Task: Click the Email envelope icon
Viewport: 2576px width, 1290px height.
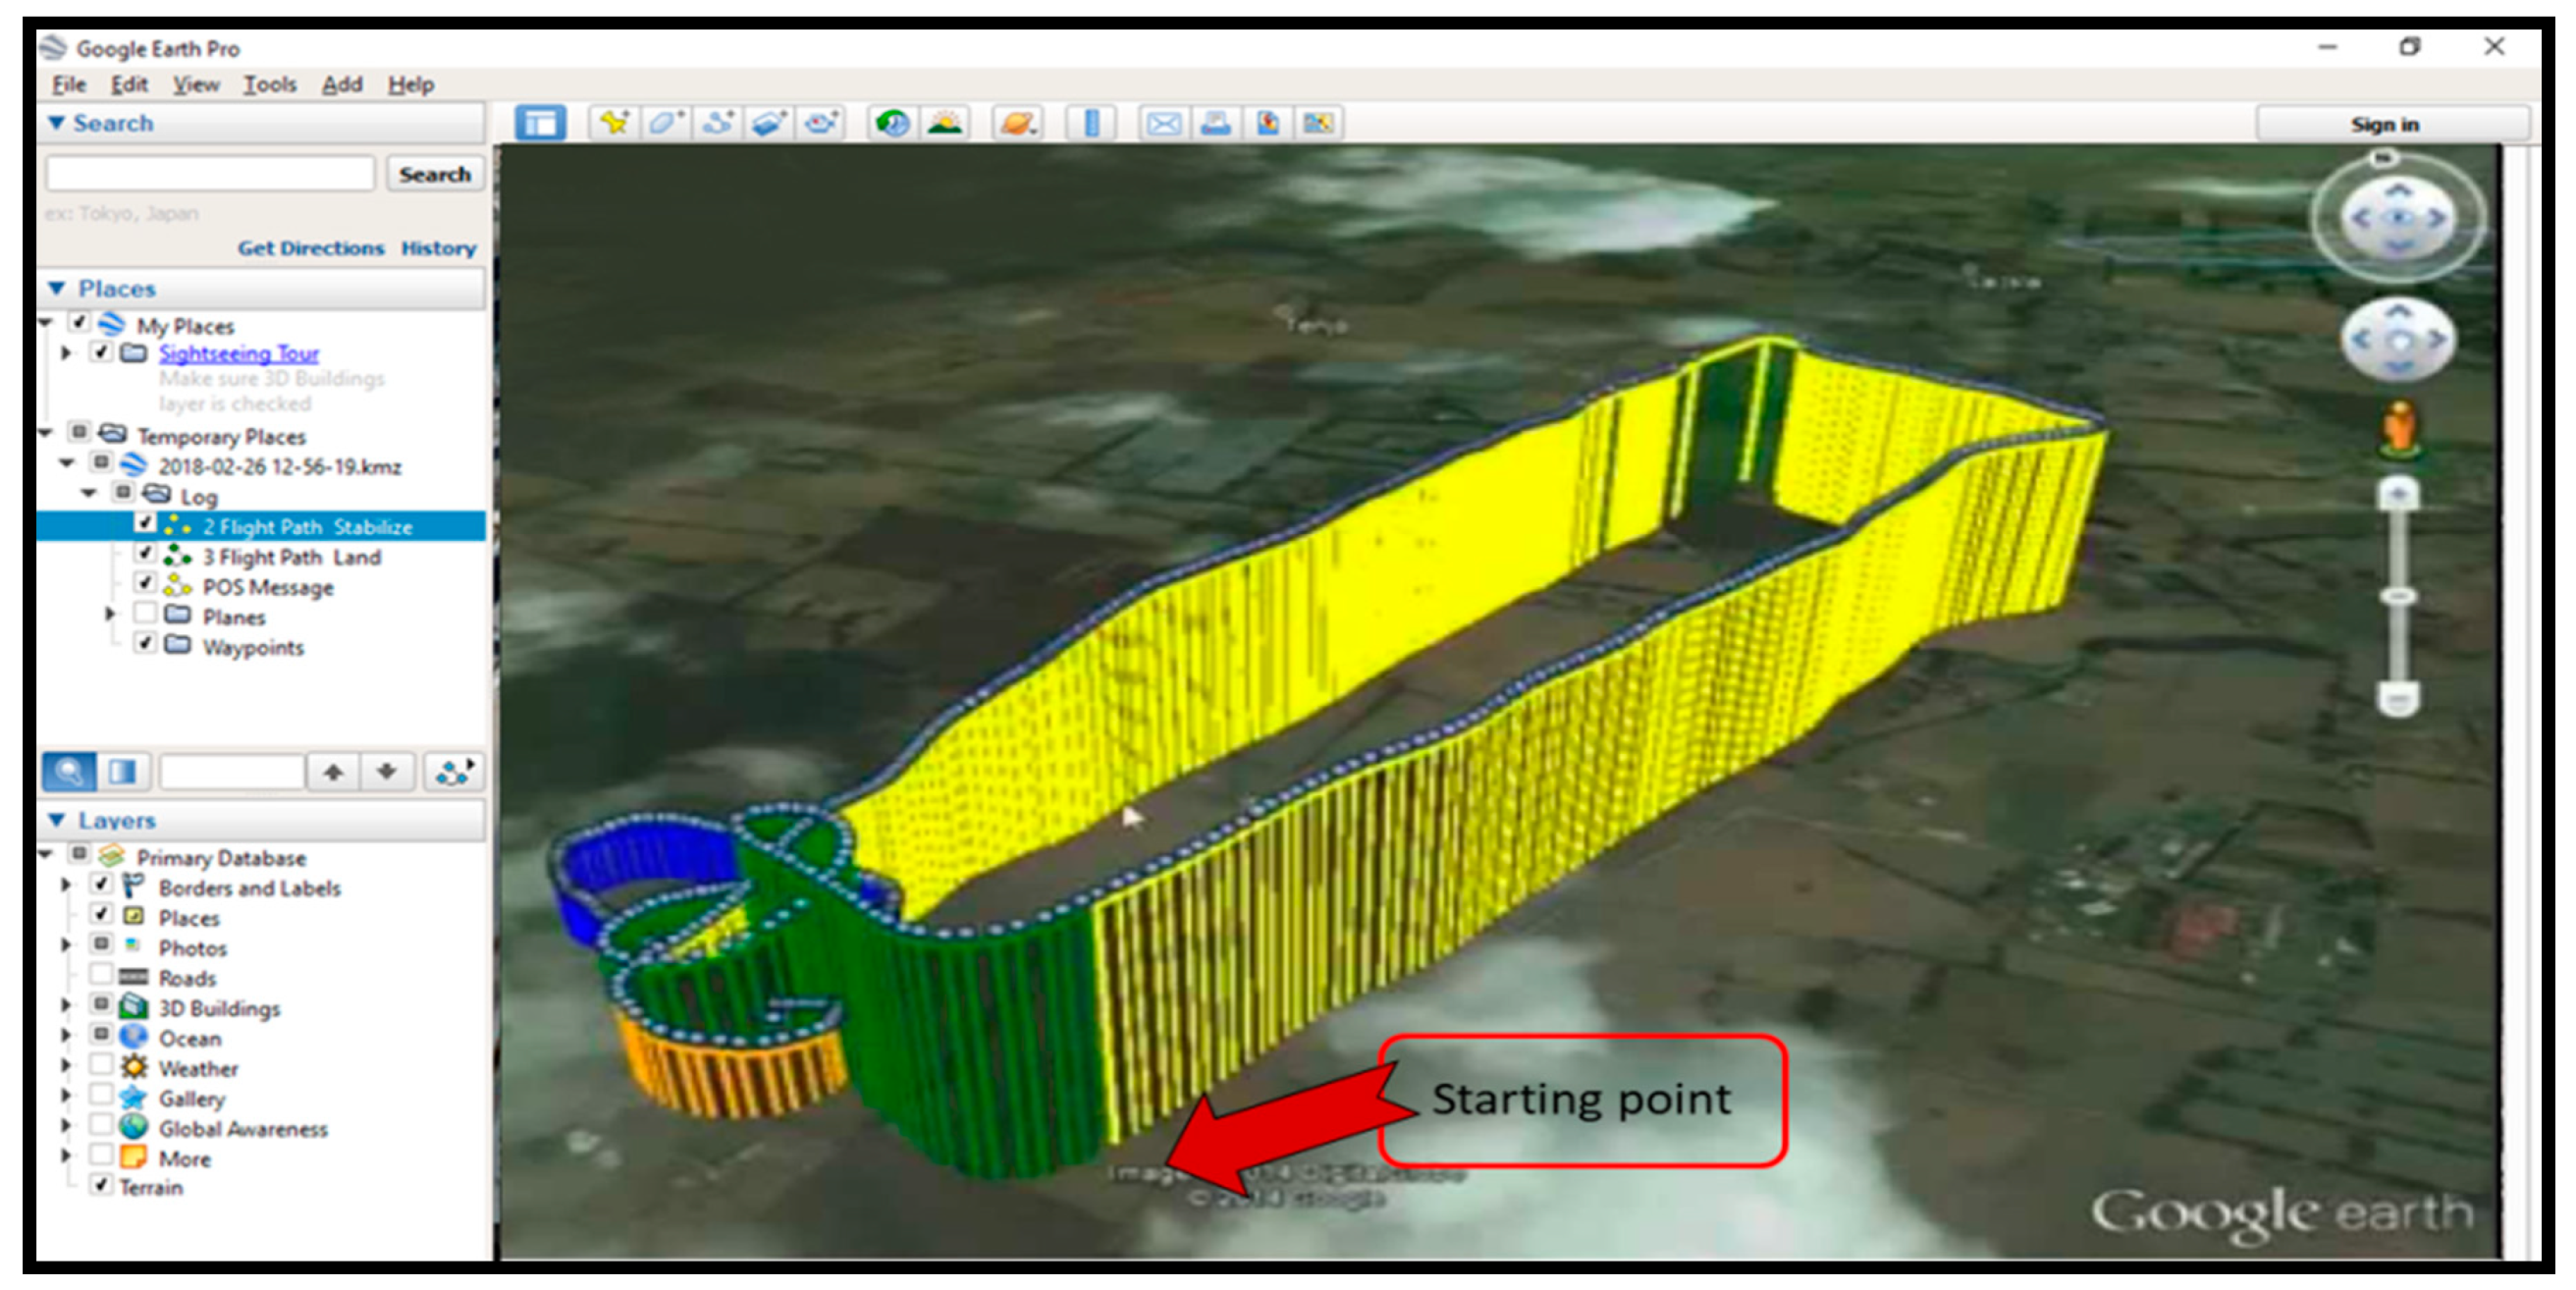Action: point(1163,123)
